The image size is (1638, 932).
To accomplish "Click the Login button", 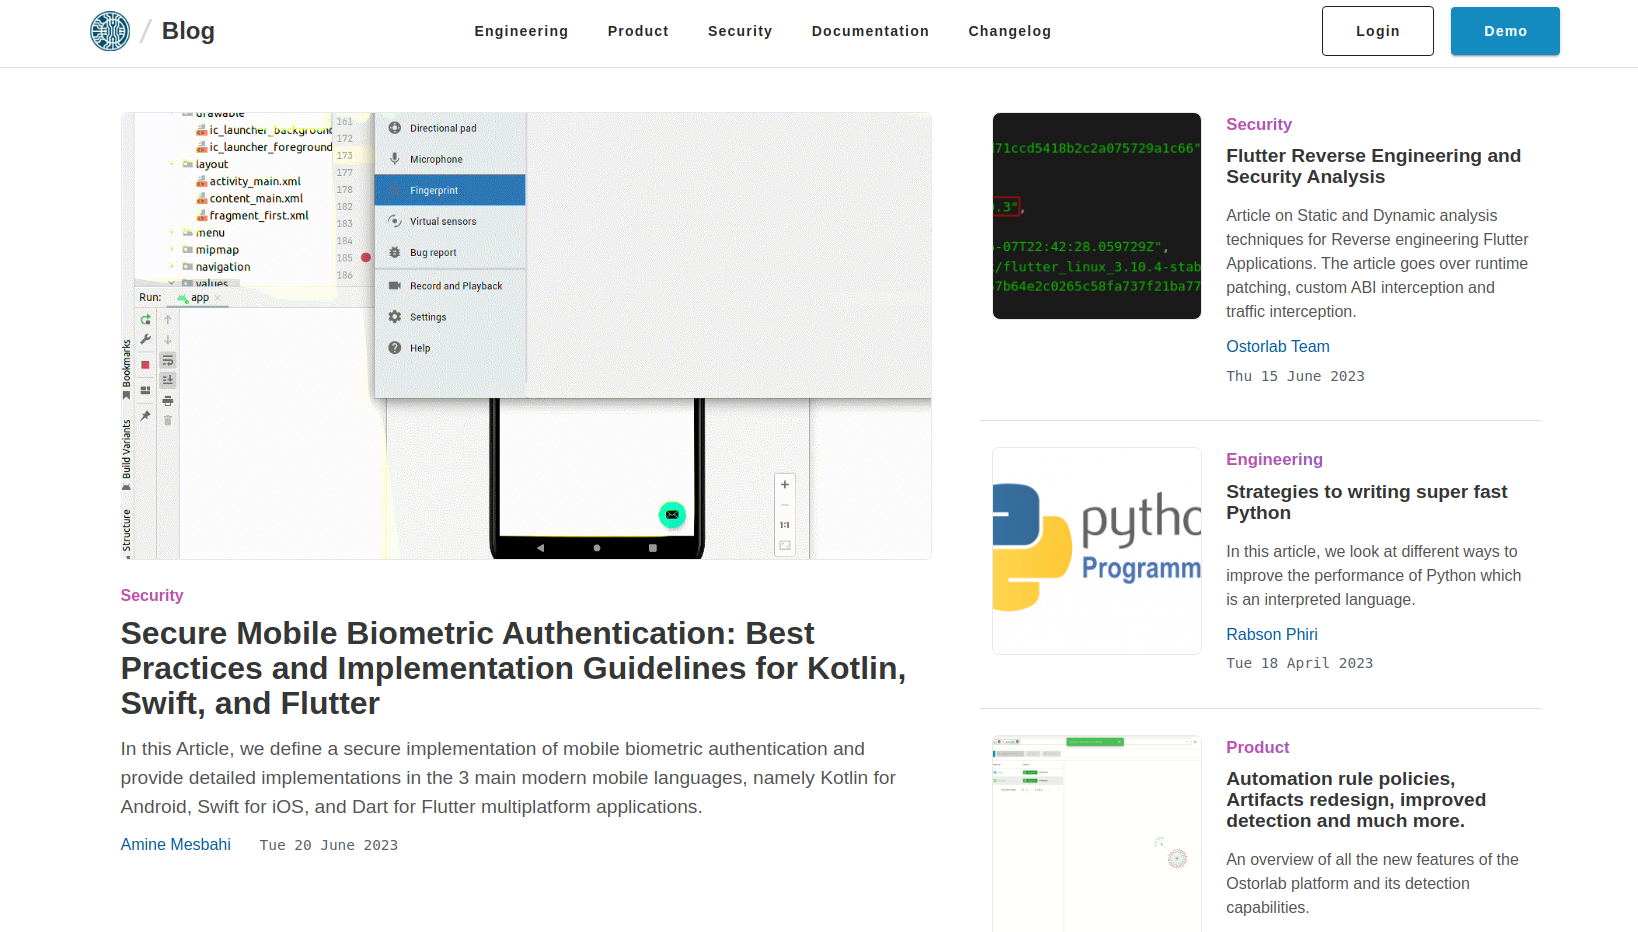I will tap(1377, 31).
